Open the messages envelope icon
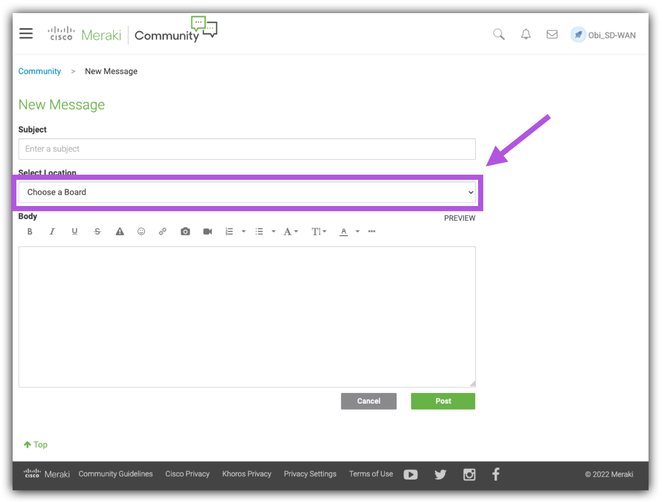The height and width of the screenshot is (502, 664). pos(552,35)
